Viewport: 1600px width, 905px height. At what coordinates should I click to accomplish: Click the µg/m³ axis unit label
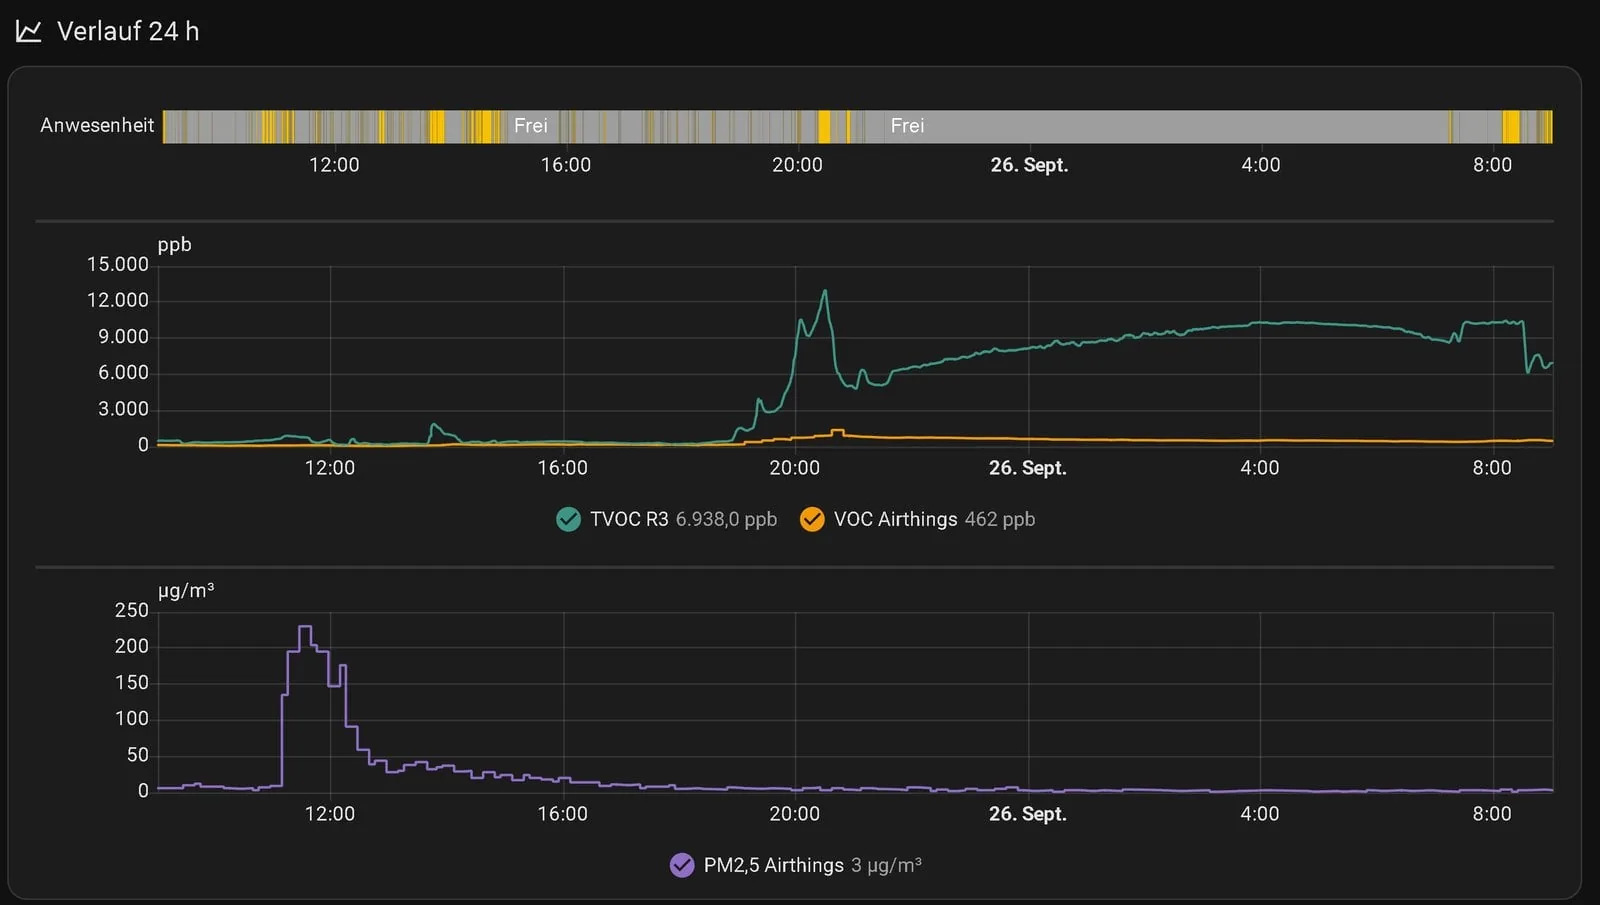[186, 590]
